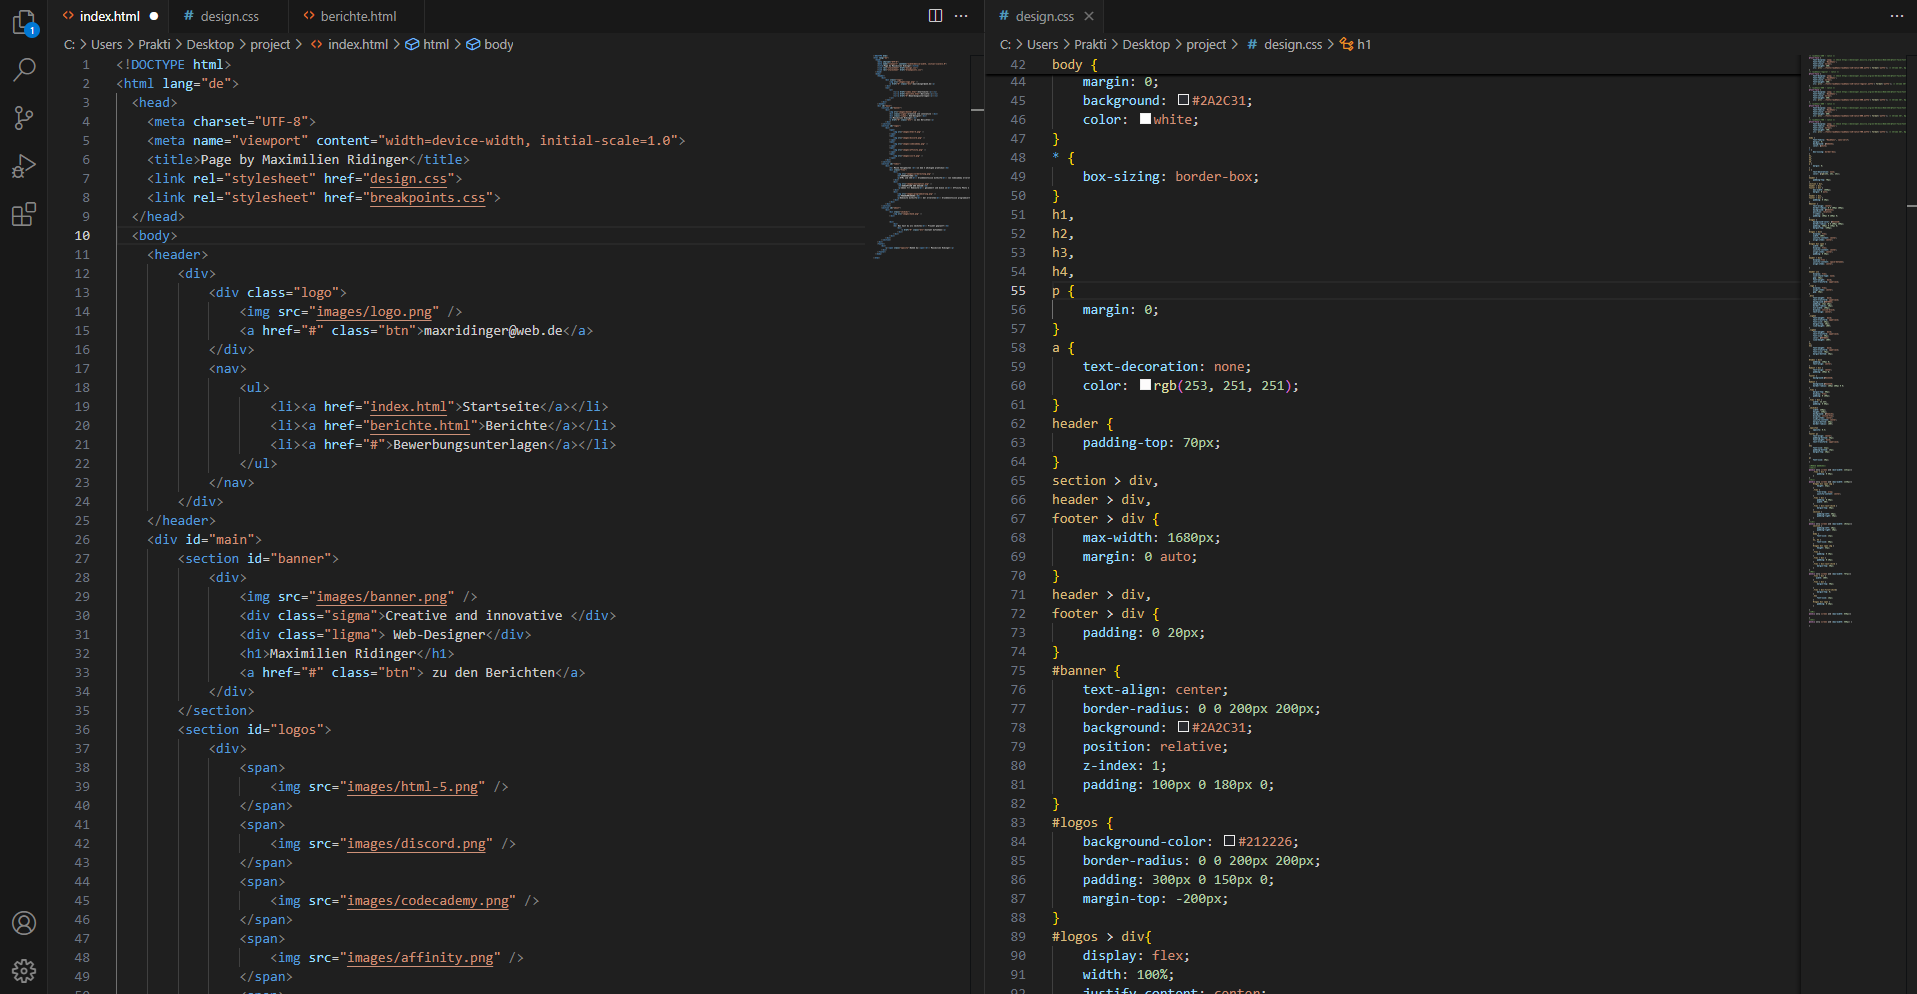Click the #212226 color swatch in #logos
Image resolution: width=1917 pixels, height=994 pixels.
[x=1229, y=842]
